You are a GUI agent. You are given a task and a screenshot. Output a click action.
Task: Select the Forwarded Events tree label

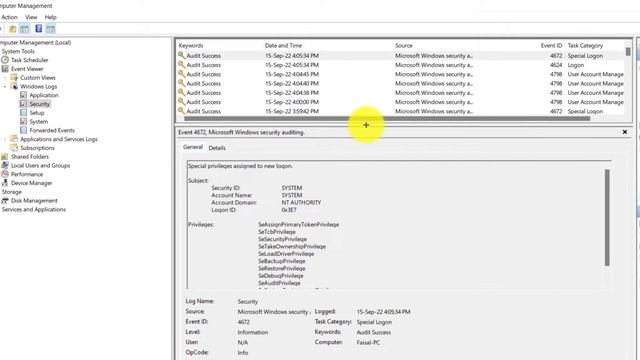coord(52,130)
